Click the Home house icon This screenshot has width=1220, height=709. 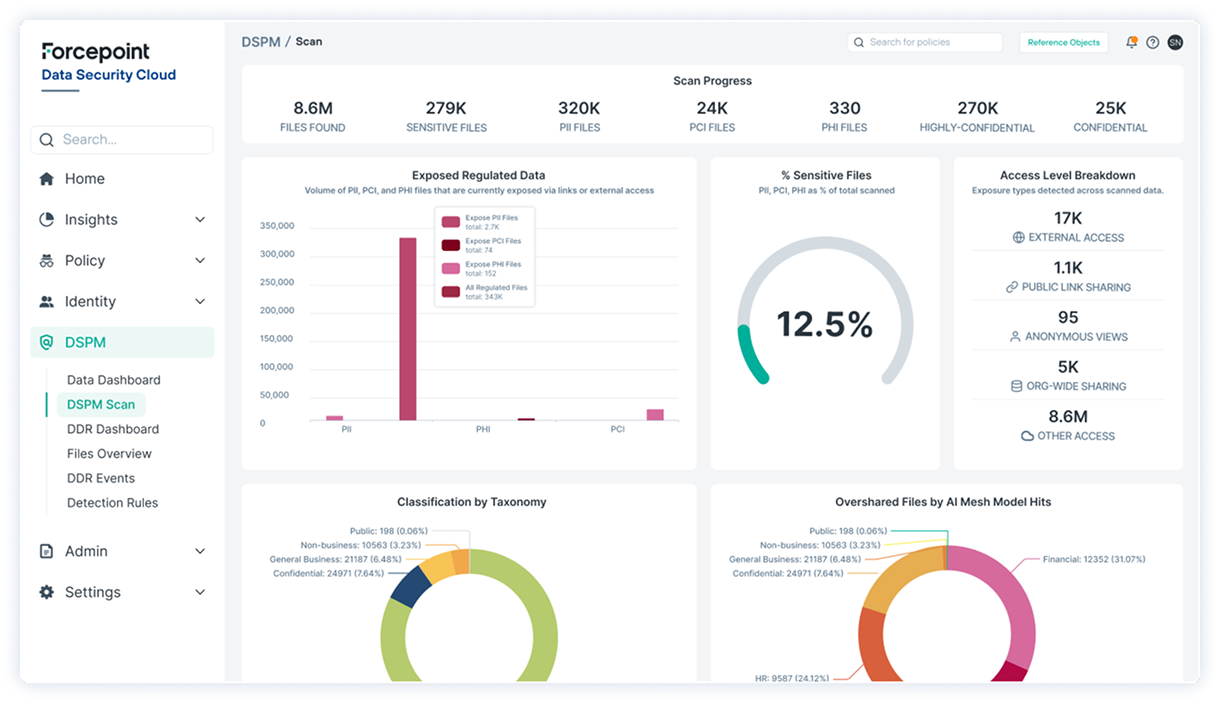(46, 179)
